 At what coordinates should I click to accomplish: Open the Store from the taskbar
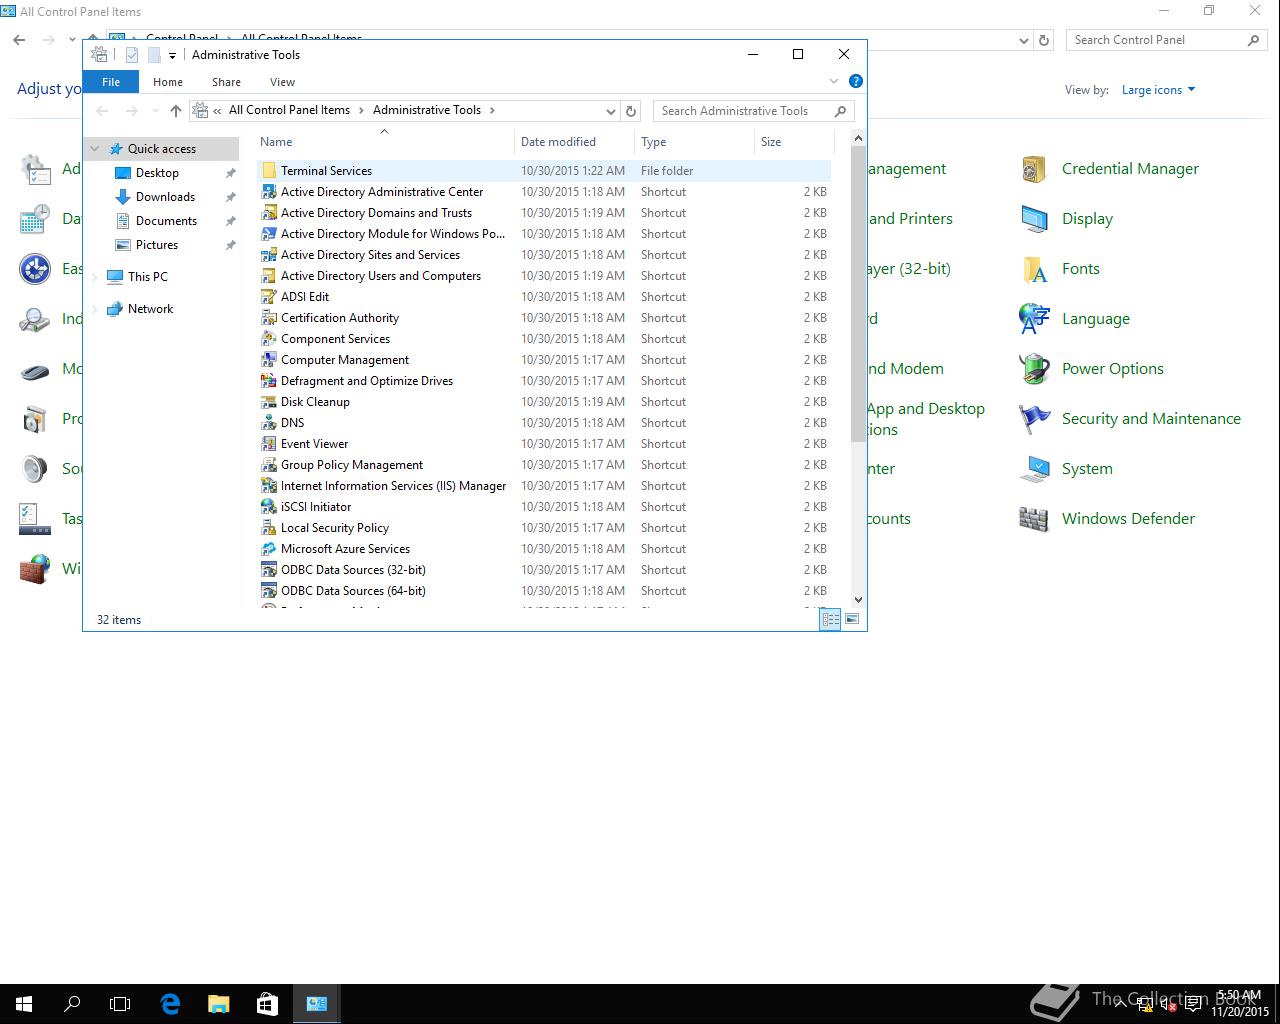point(267,1004)
